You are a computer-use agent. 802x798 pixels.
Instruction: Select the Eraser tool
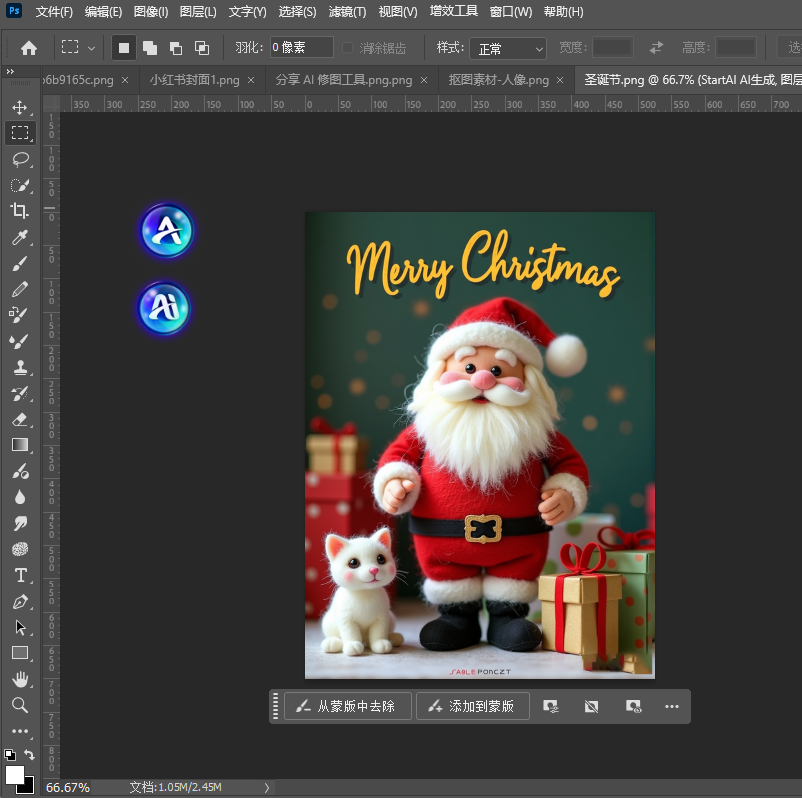click(19, 419)
